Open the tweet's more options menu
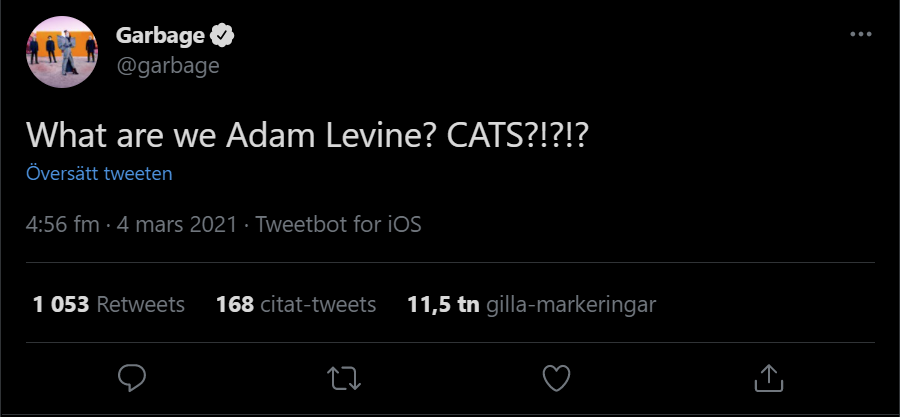Viewport: 900px width, 417px height. 860,34
